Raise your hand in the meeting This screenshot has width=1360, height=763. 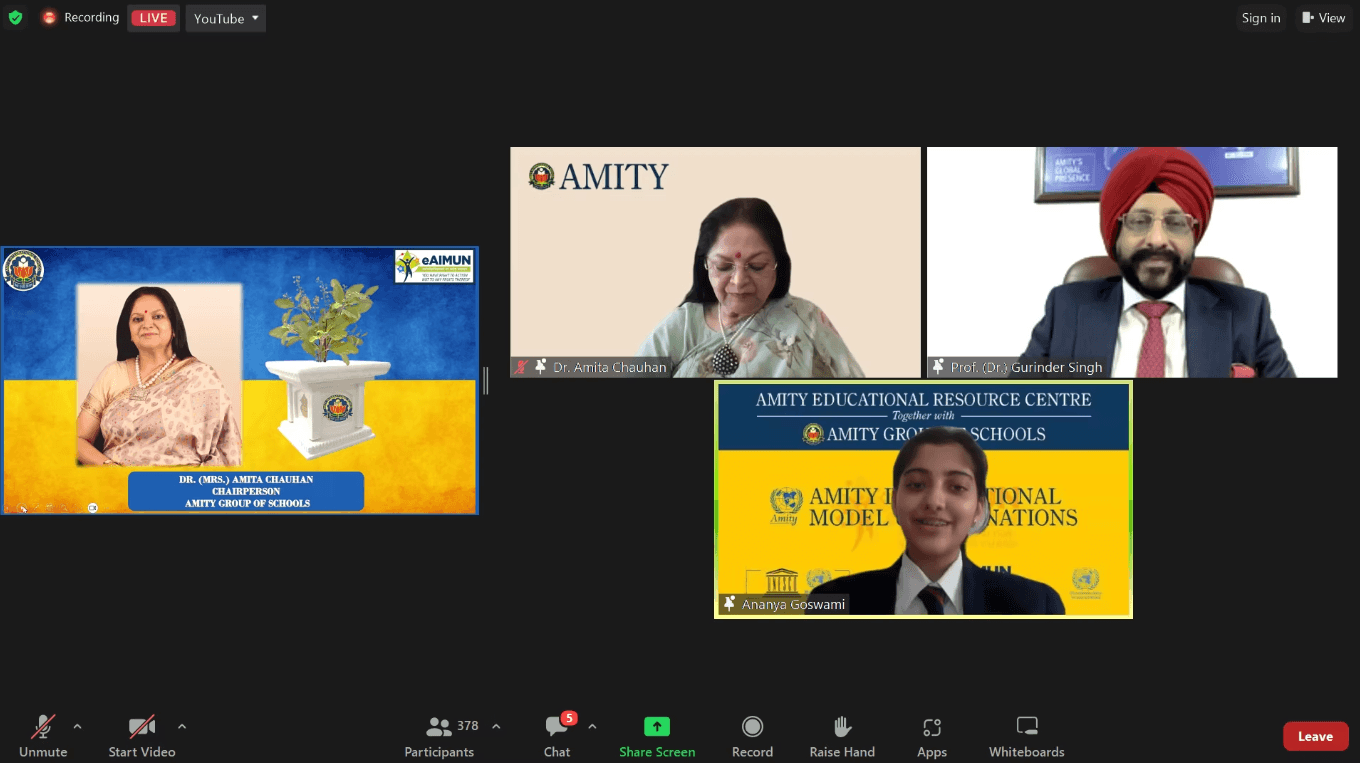[x=842, y=736]
